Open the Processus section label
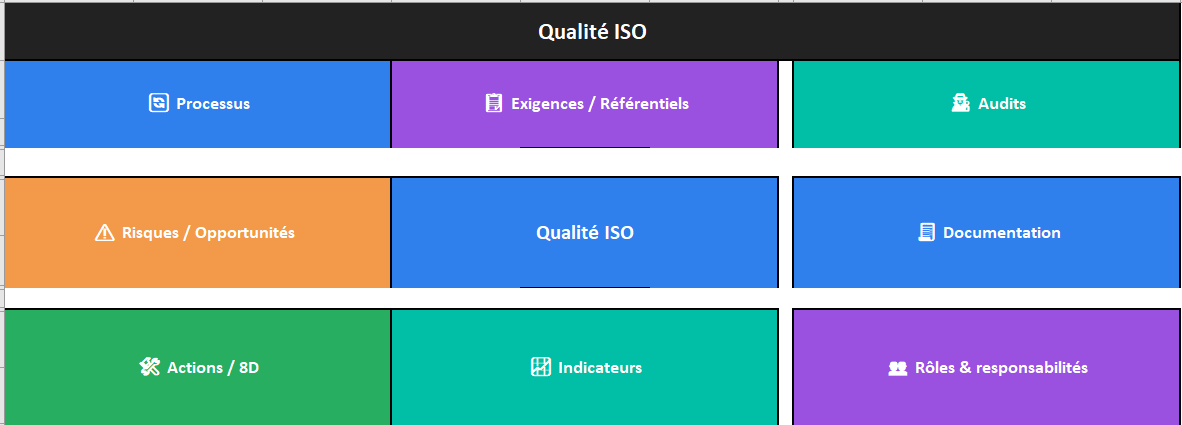Viewport: 1182px width, 425px height. tap(213, 103)
